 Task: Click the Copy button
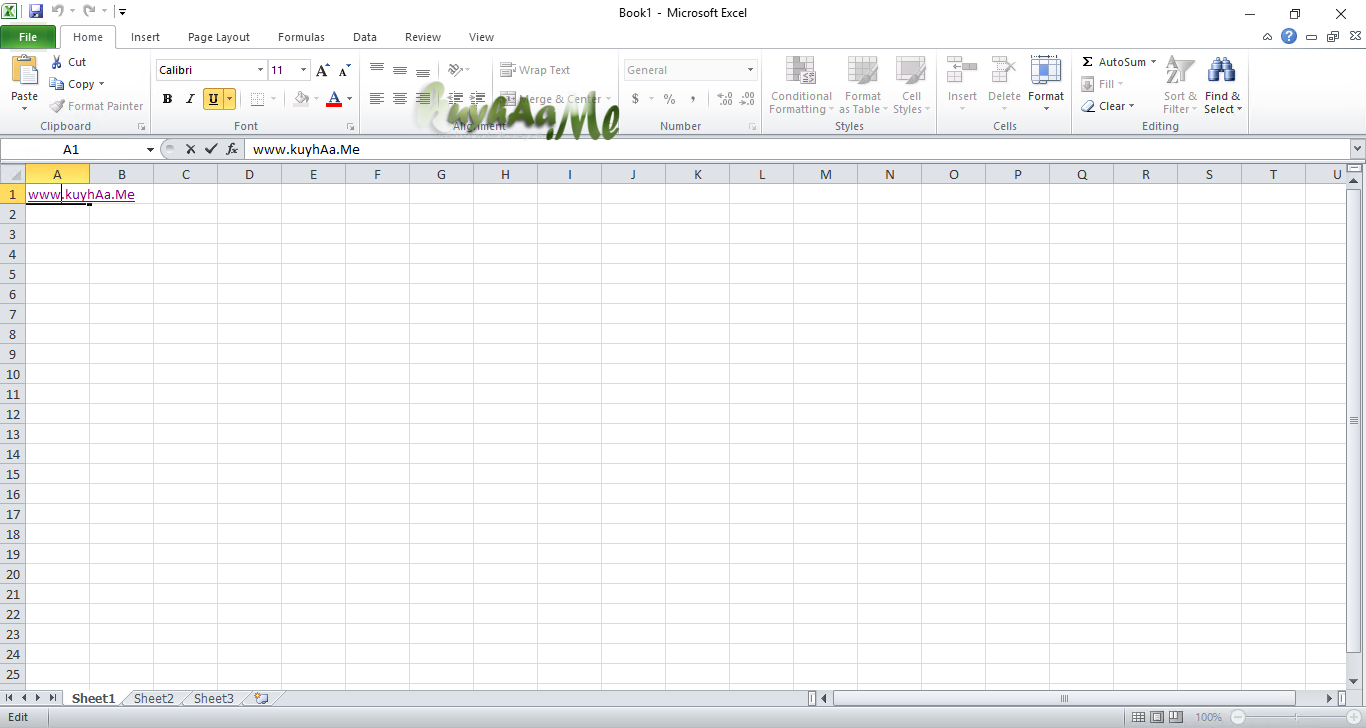pos(78,84)
